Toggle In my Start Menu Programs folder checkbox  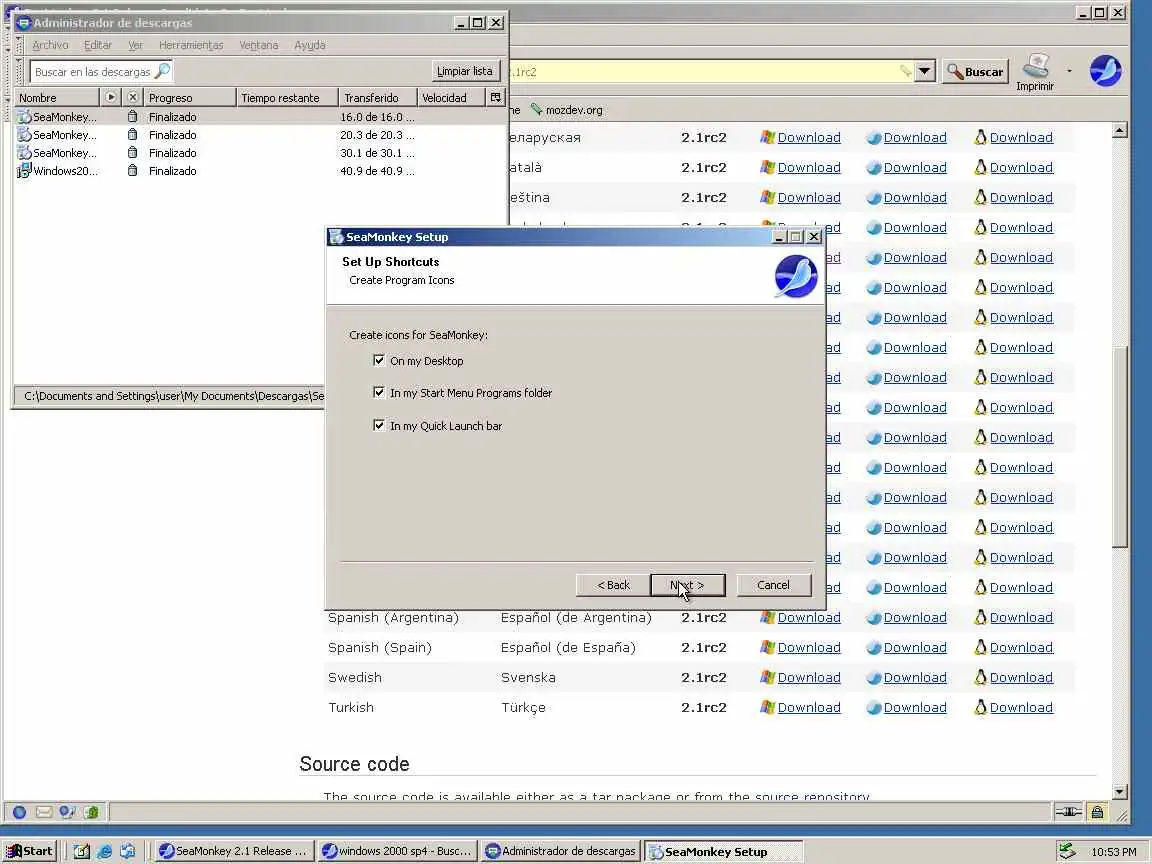point(379,392)
